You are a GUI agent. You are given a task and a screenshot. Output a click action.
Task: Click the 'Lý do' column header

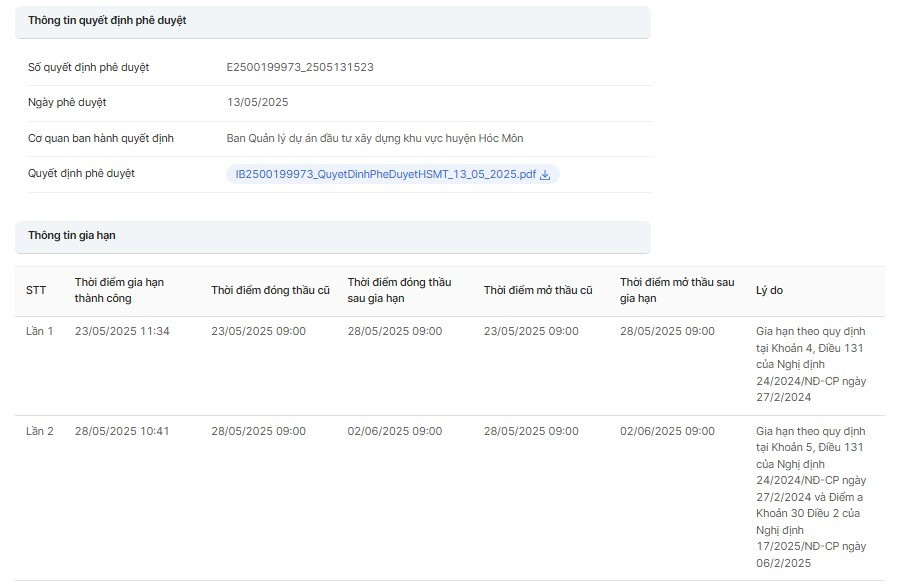(769, 291)
